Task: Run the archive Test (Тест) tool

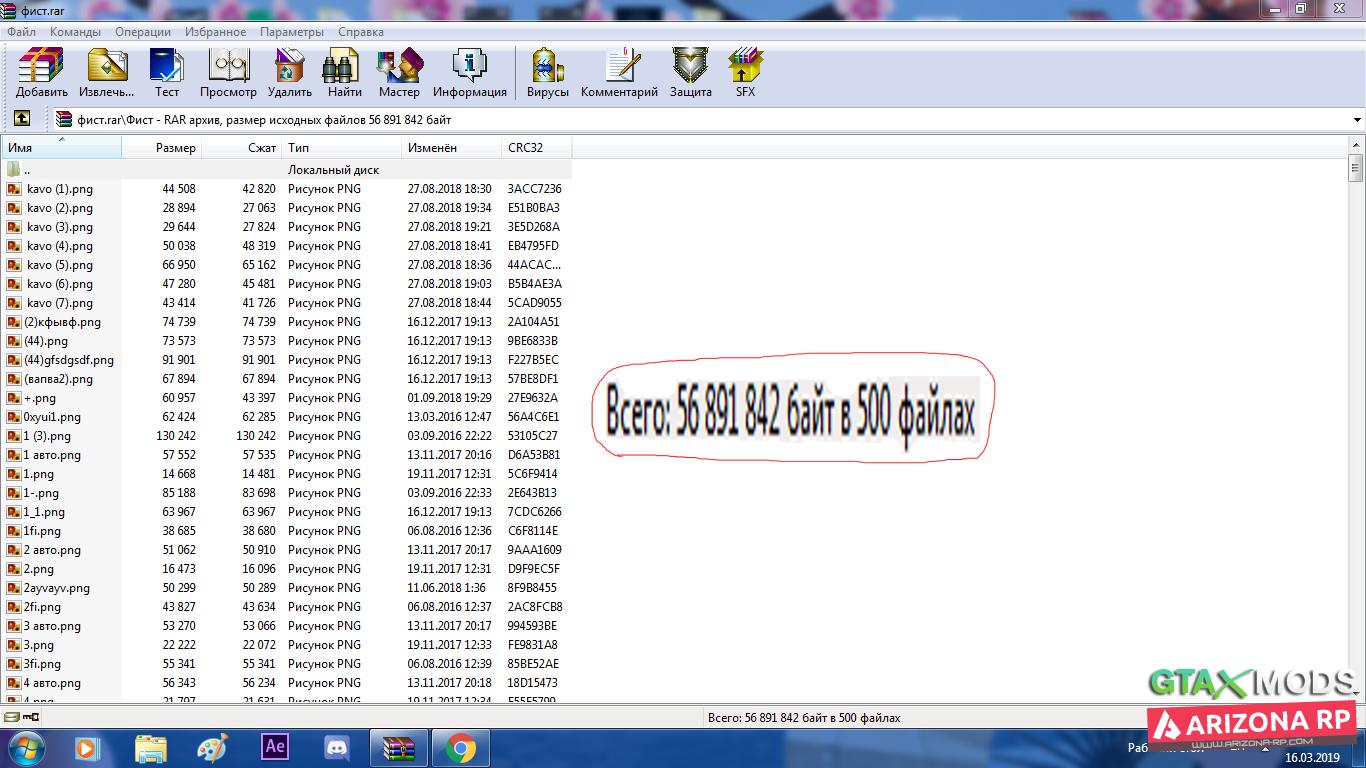Action: click(x=167, y=73)
